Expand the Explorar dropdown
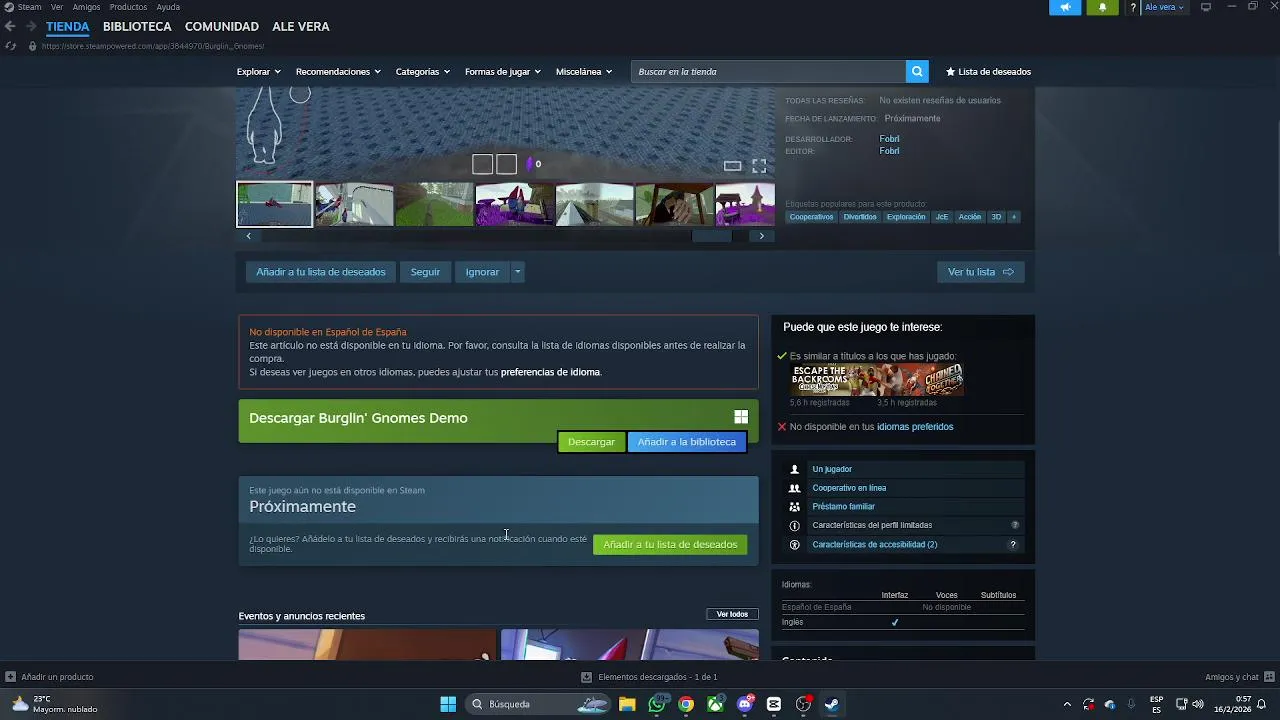This screenshot has width=1280, height=720. click(259, 72)
